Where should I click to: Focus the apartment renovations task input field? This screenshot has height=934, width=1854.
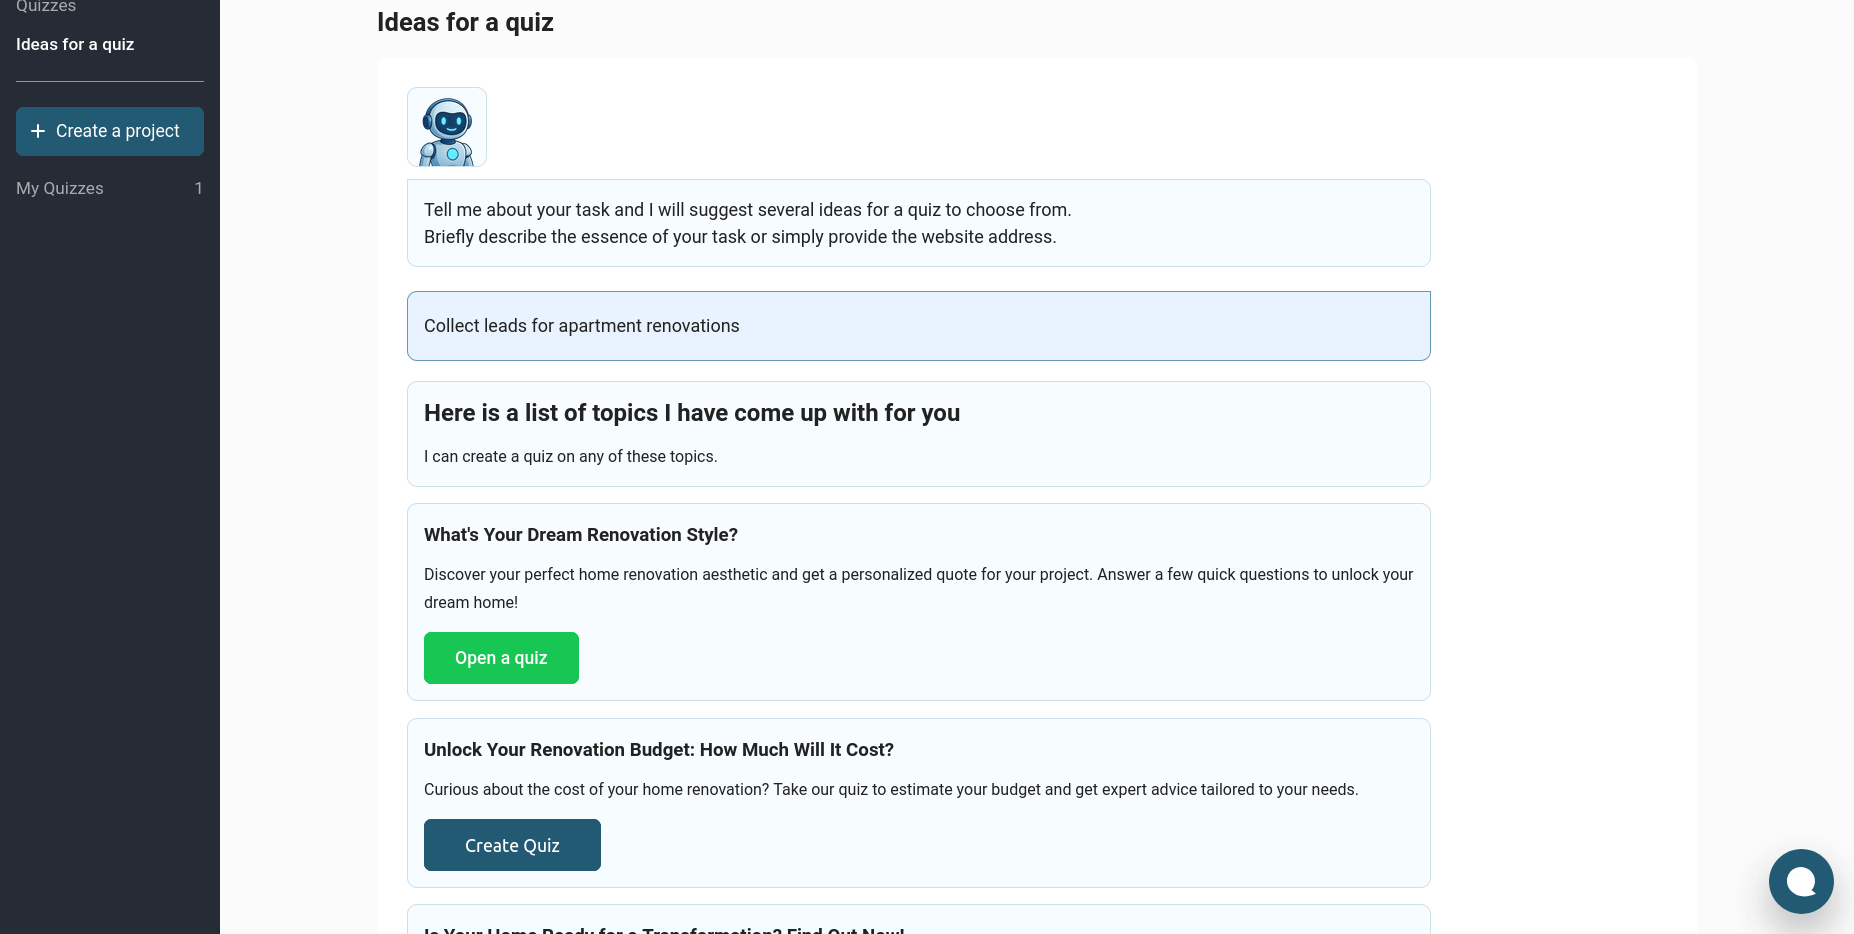(918, 326)
